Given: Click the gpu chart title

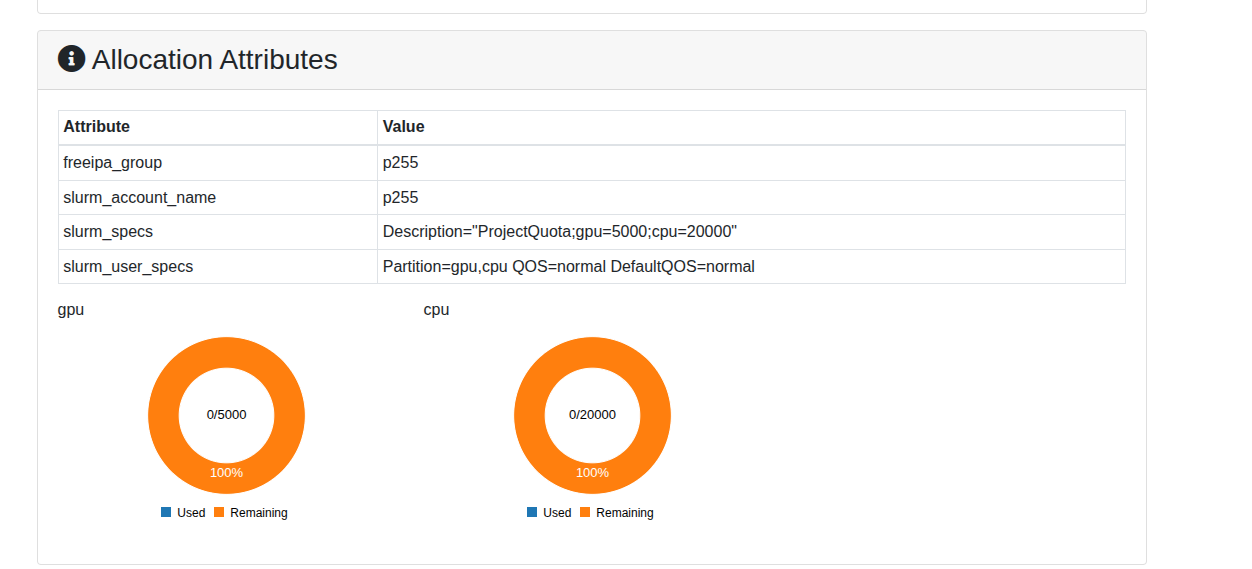Looking at the screenshot, I should coord(71,310).
